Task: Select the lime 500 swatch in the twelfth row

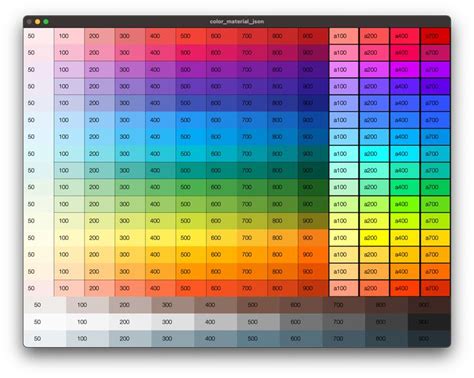Action: (x=191, y=221)
